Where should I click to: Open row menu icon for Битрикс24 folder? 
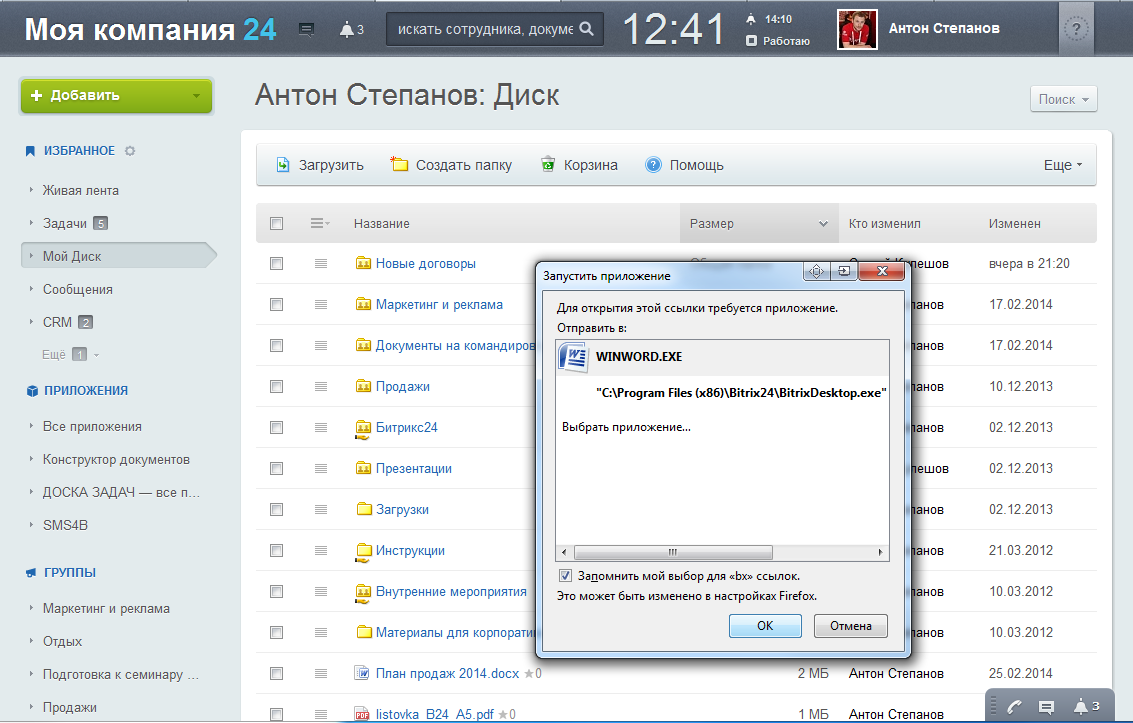pyautogui.click(x=321, y=428)
